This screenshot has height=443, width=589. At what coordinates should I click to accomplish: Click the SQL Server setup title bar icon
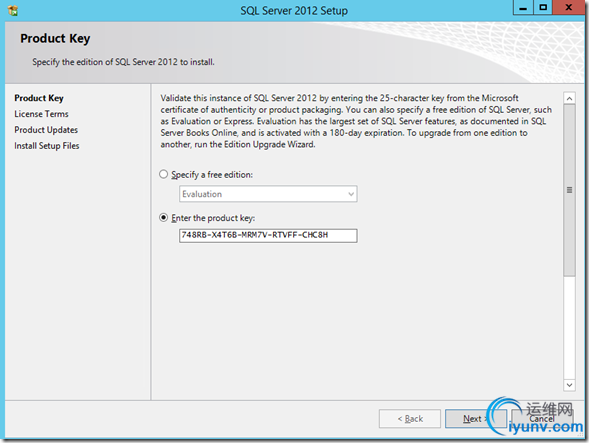tap(13, 11)
